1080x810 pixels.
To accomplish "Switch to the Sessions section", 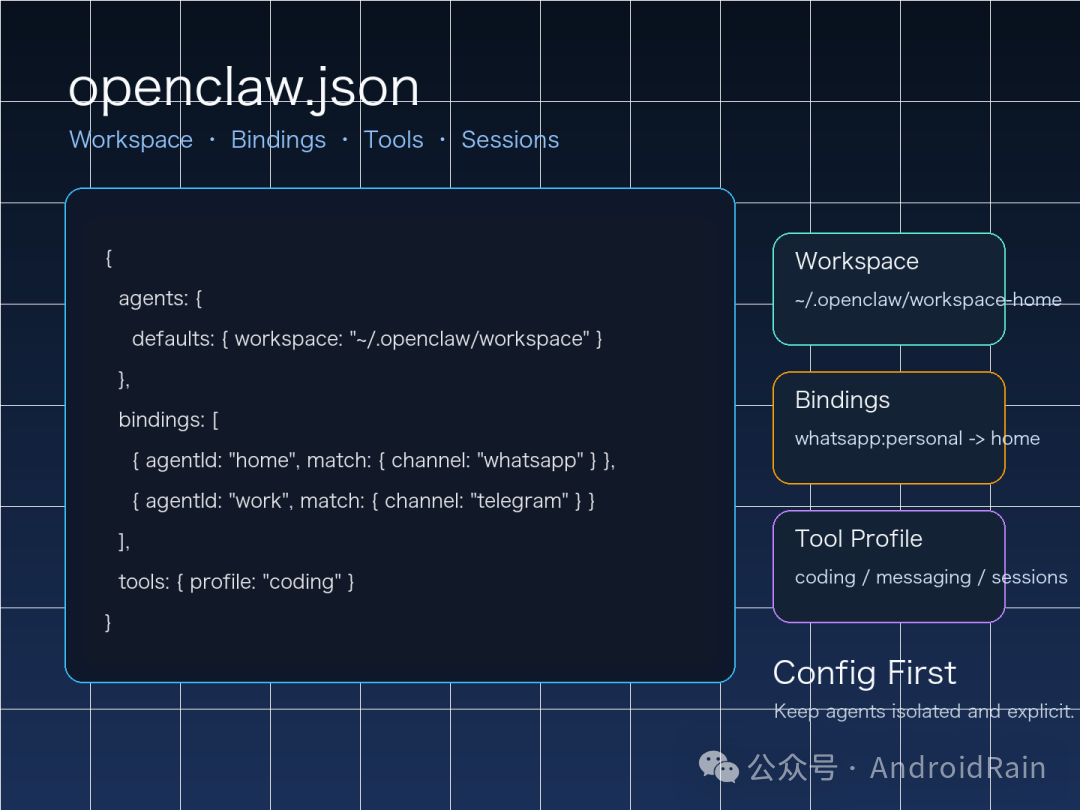I will [x=510, y=140].
